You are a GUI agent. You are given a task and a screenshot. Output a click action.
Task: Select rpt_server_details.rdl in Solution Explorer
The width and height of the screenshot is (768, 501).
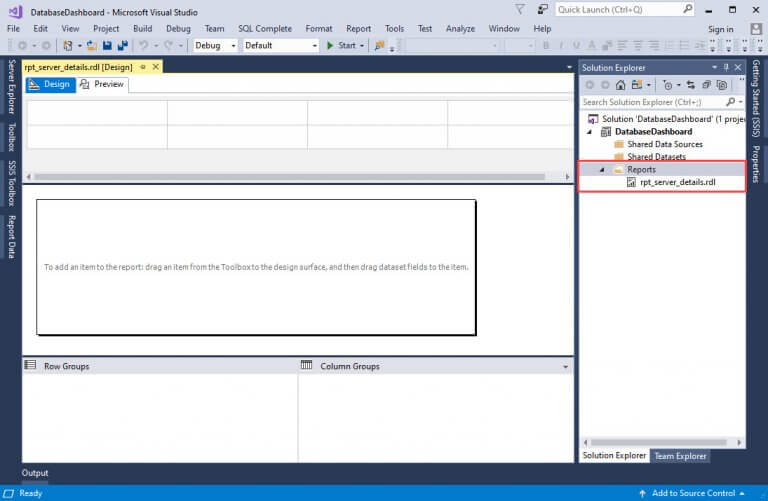(x=678, y=182)
